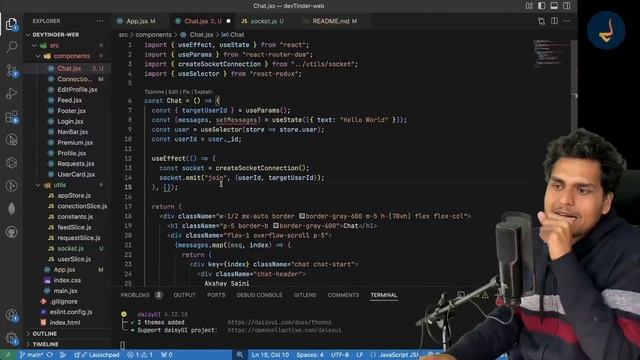Click the ports forwarded status item
The image size is (640, 360).
pyautogui.click(x=167, y=355)
